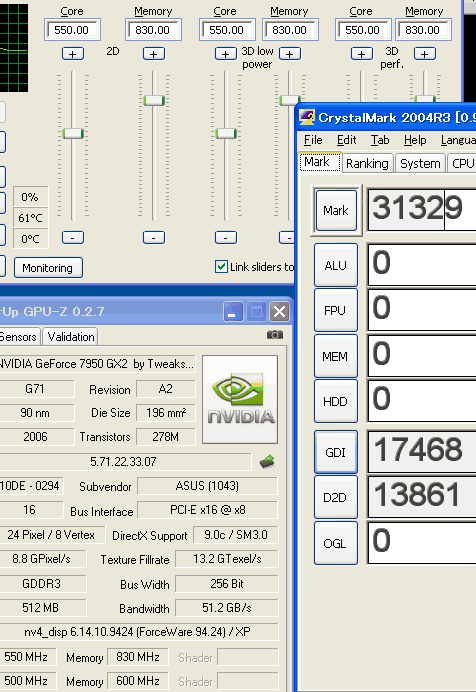Run the full Mark benchmark
Viewport: 476px width, 692px height.
tap(336, 211)
